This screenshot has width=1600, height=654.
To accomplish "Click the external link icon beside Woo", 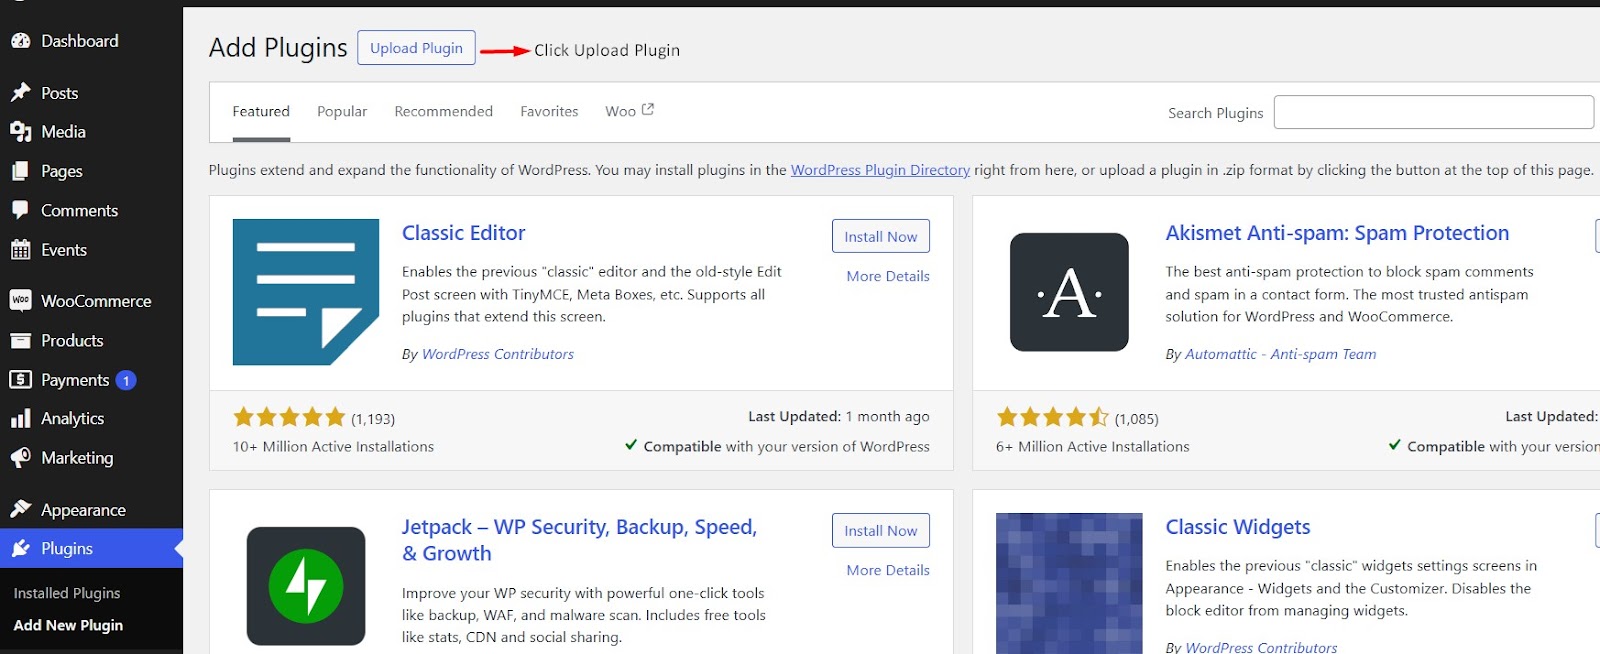I will click(648, 110).
